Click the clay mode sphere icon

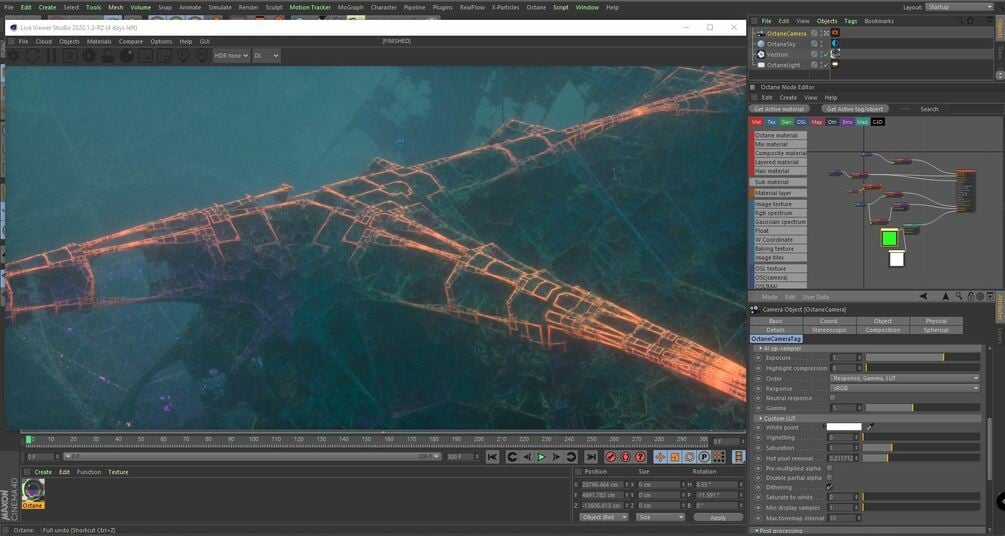tap(127, 56)
